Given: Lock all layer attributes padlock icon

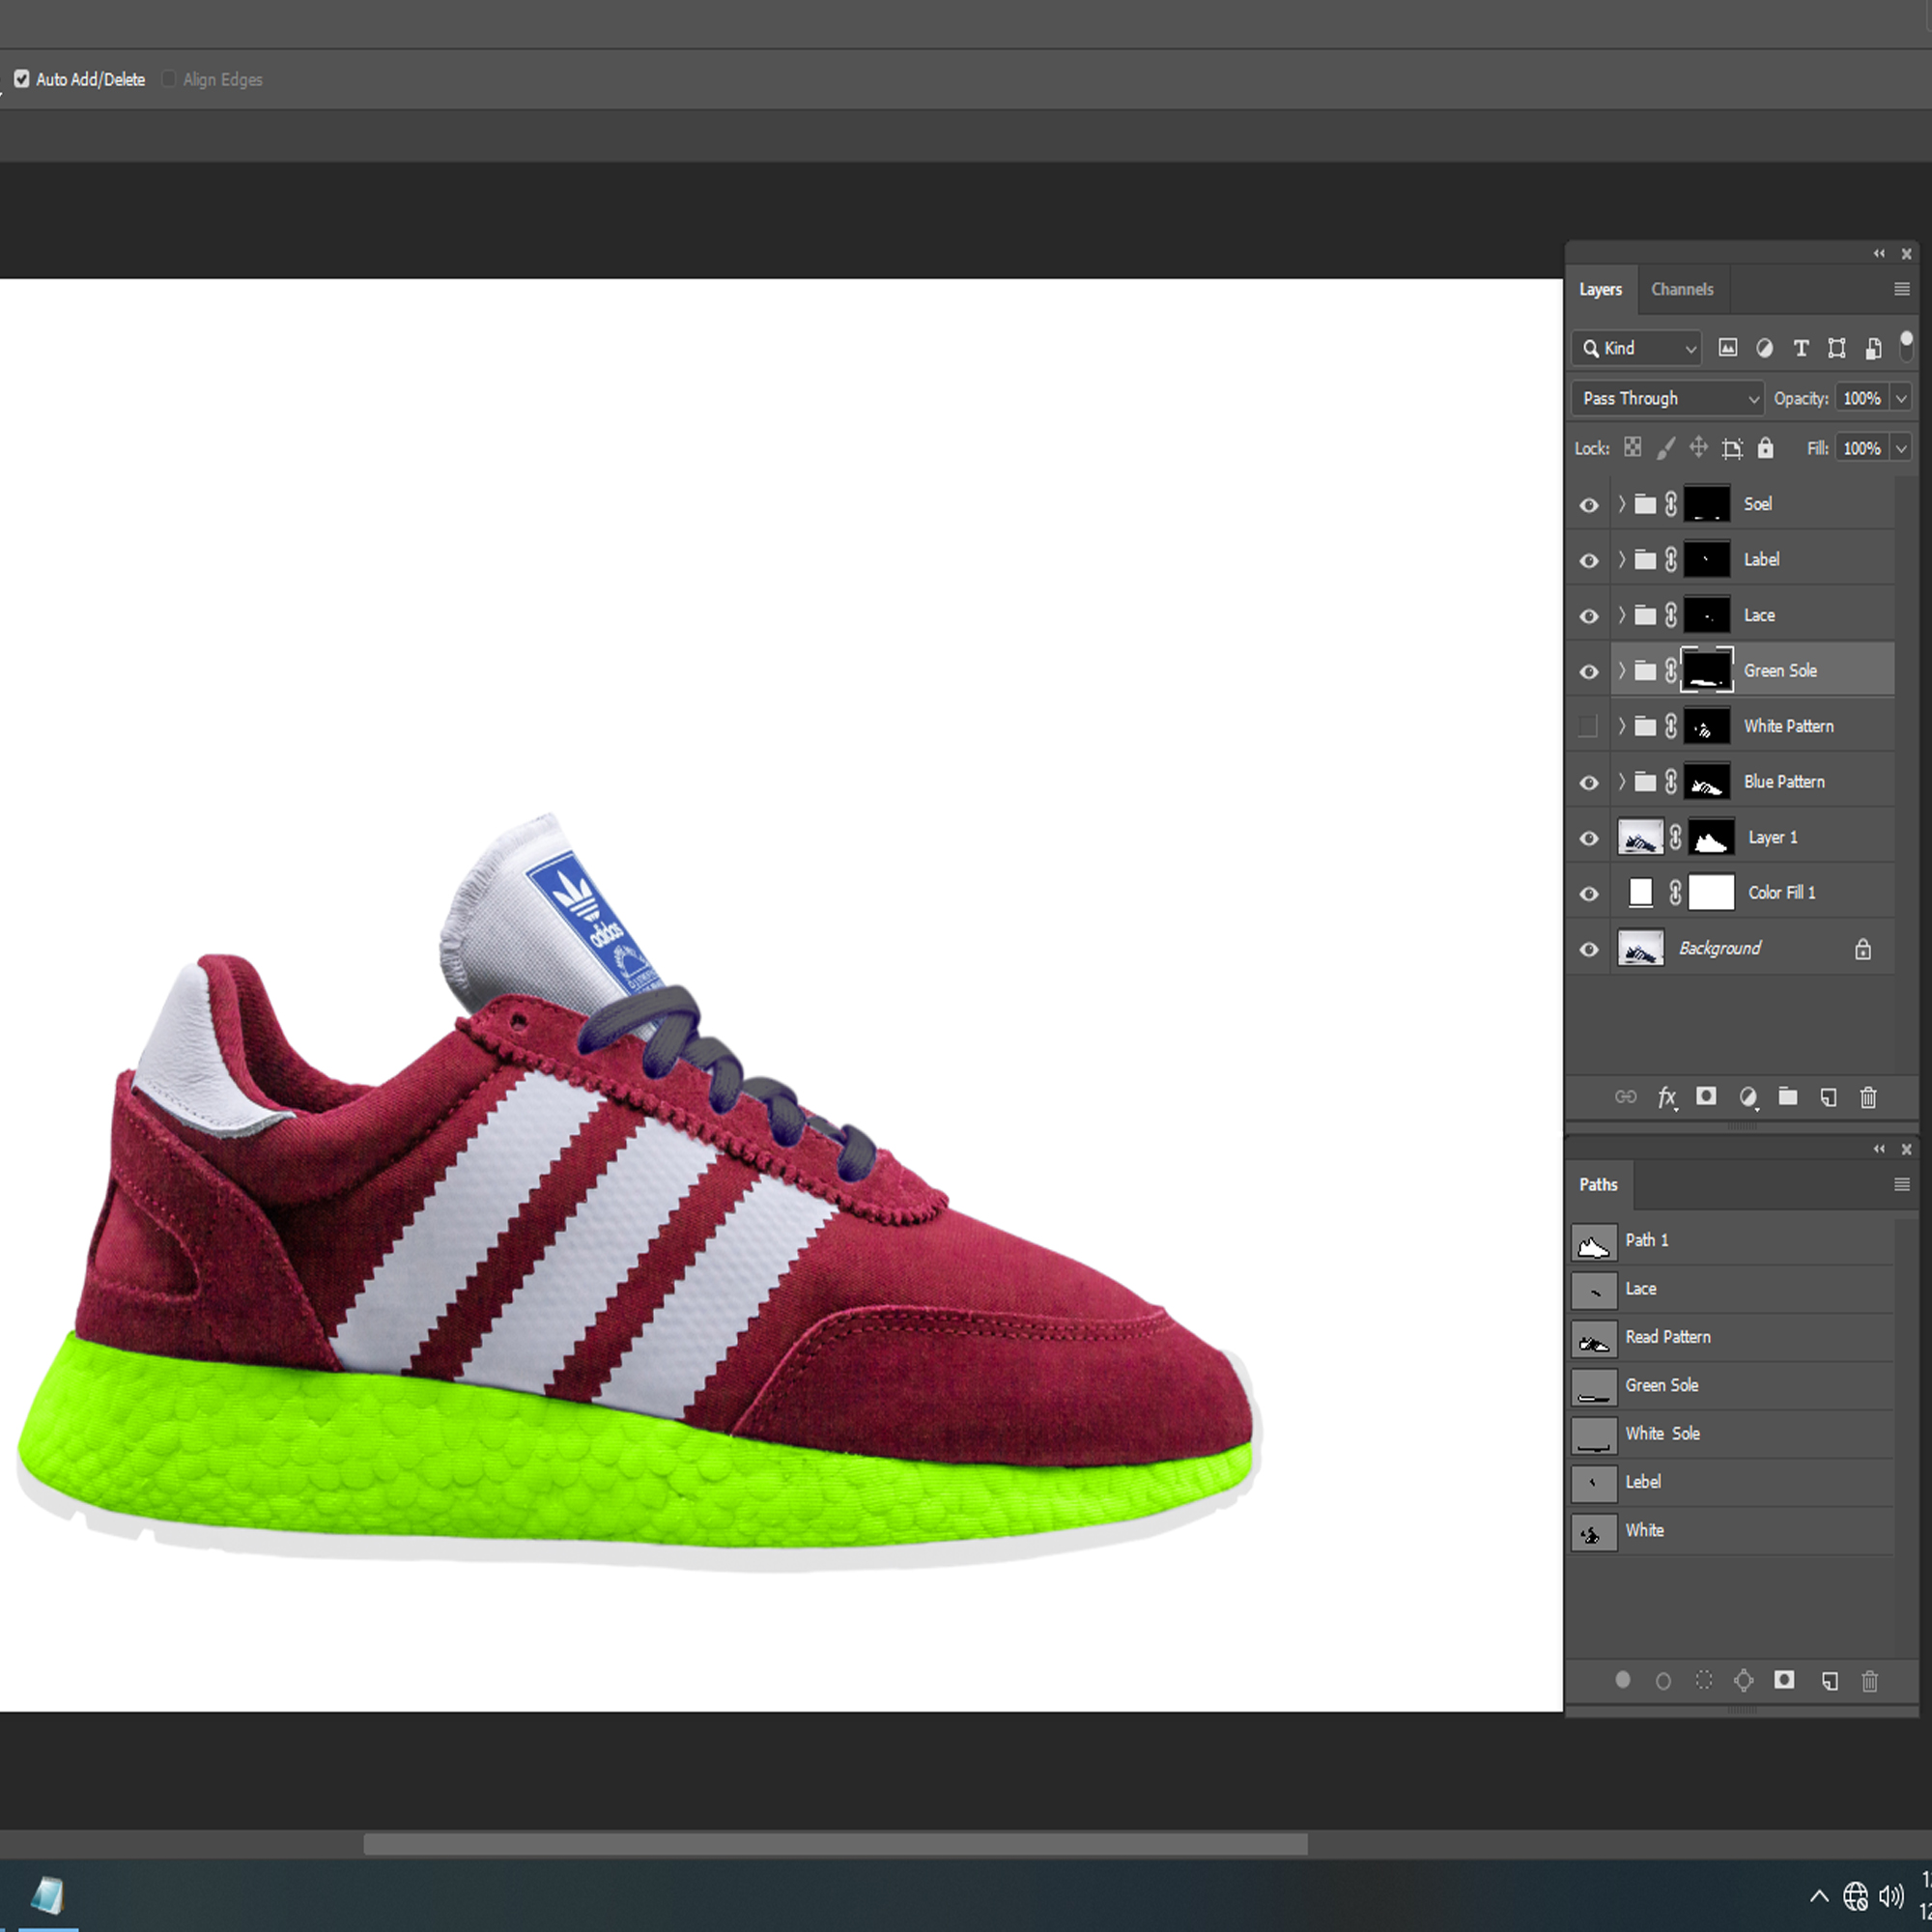Looking at the screenshot, I should click(x=1765, y=448).
